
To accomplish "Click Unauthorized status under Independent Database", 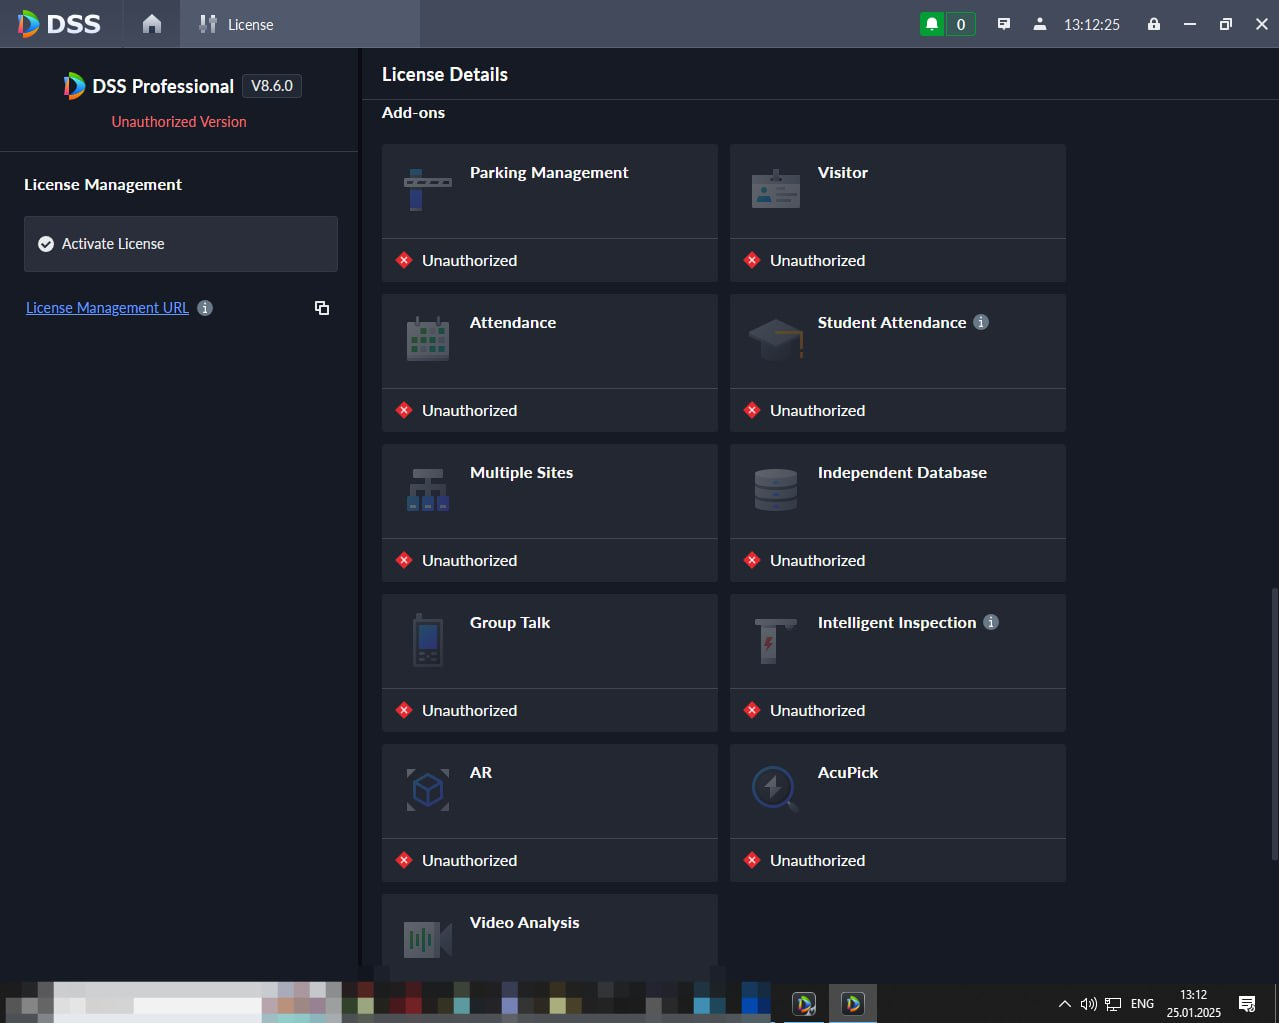I will (x=817, y=560).
